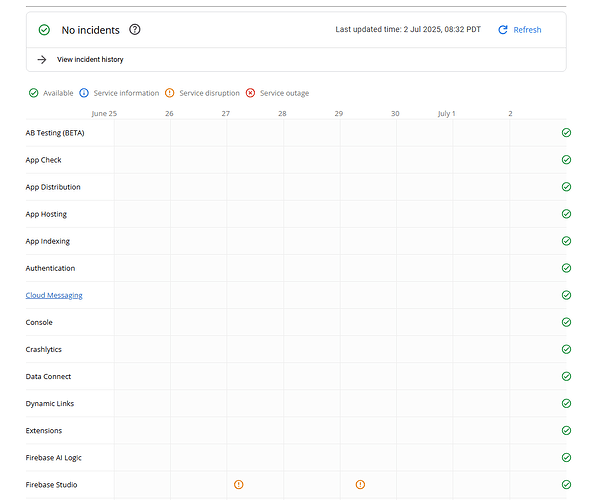Viewport: 597px width, 500px height.
Task: Click the circular refresh arrow icon
Action: point(503,30)
